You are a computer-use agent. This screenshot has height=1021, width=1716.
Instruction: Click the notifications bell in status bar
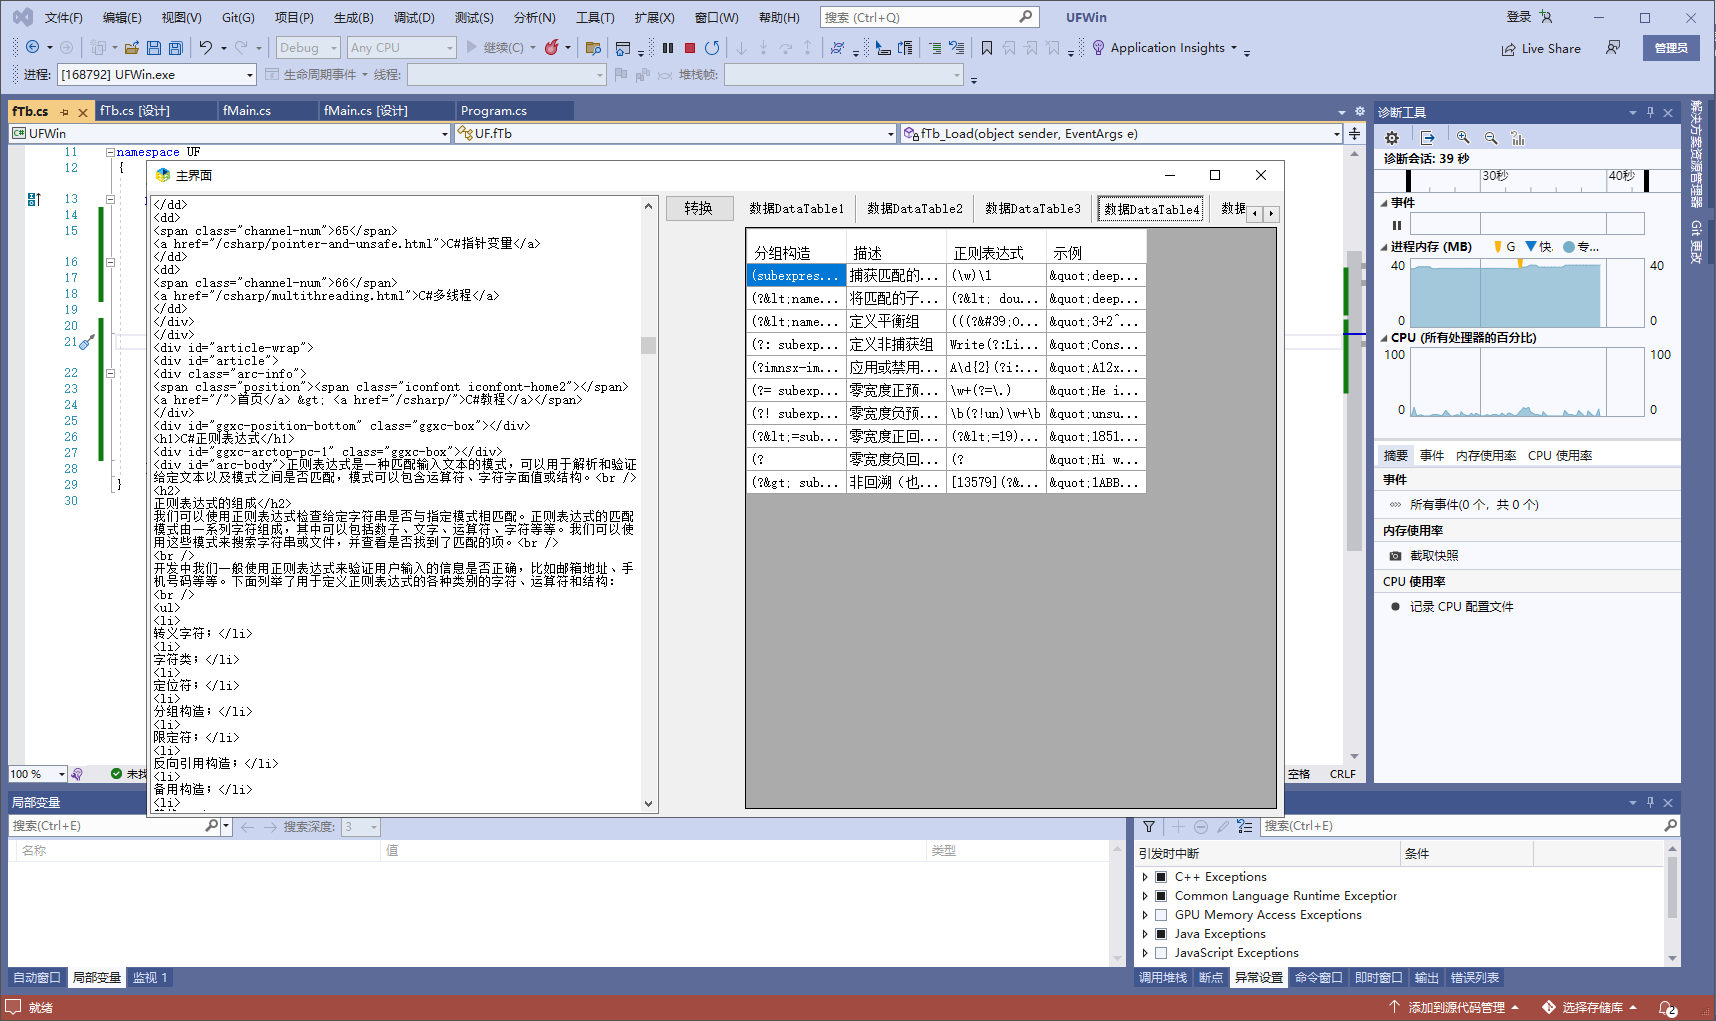pyautogui.click(x=1667, y=1008)
